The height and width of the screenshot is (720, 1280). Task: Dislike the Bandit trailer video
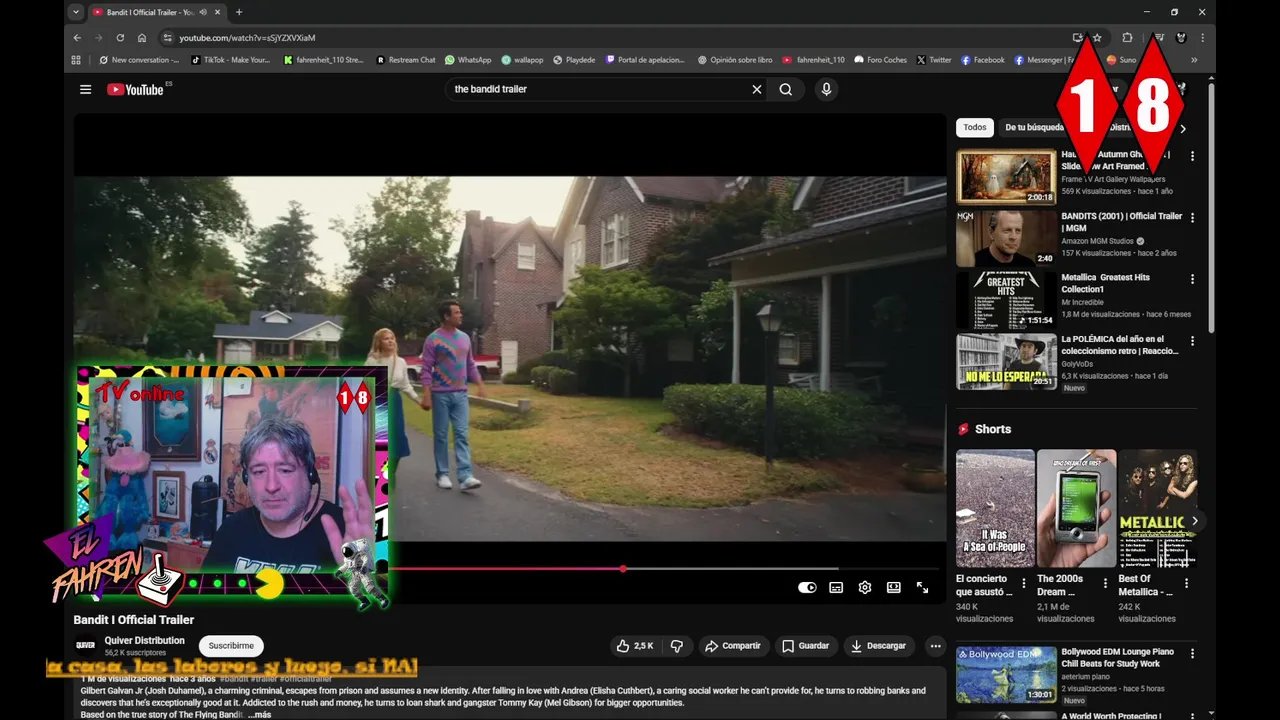pos(676,646)
